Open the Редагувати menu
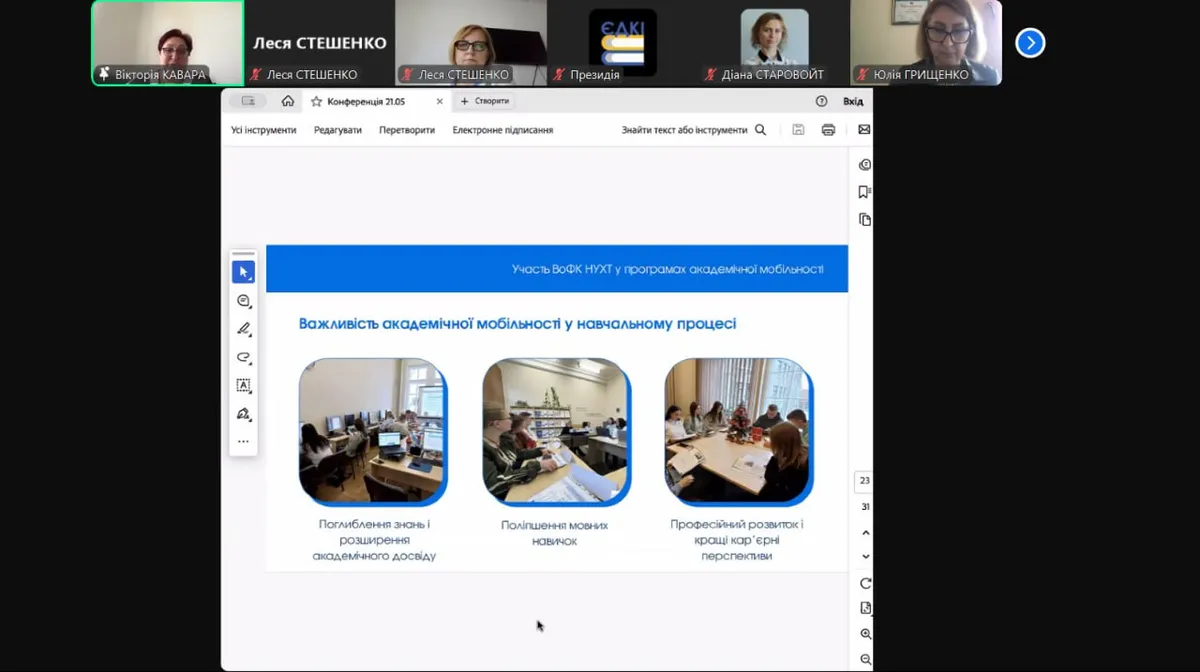Viewport: 1200px width, 672px height. (x=338, y=130)
